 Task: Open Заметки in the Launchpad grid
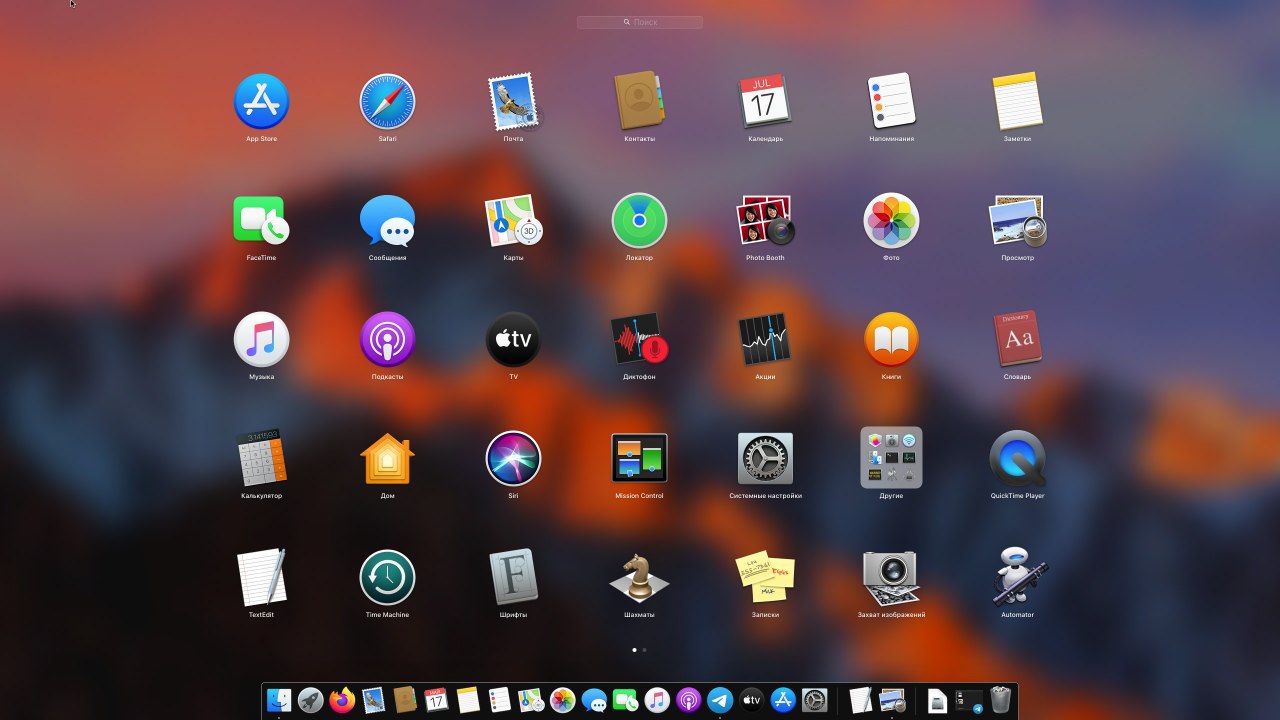coord(1017,102)
